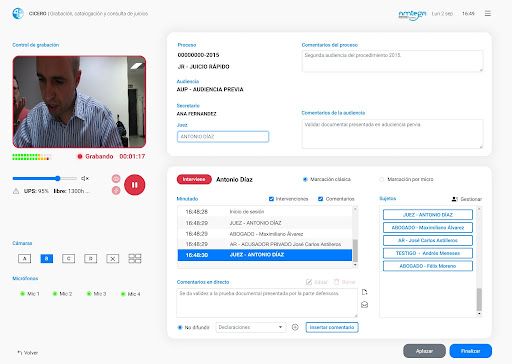The height and width of the screenshot is (364, 512).
Task: Open the hamburger menu in the header
Action: point(488,14)
